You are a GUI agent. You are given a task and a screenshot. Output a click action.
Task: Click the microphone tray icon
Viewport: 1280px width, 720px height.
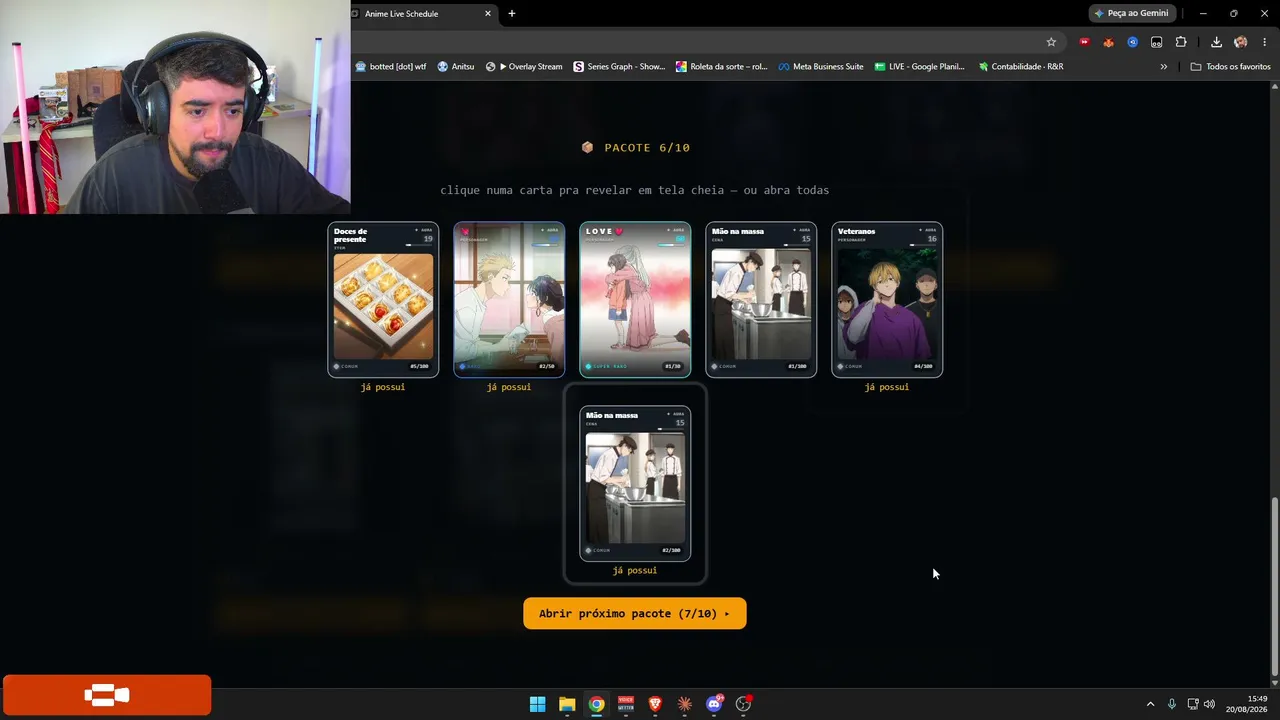(1171, 704)
